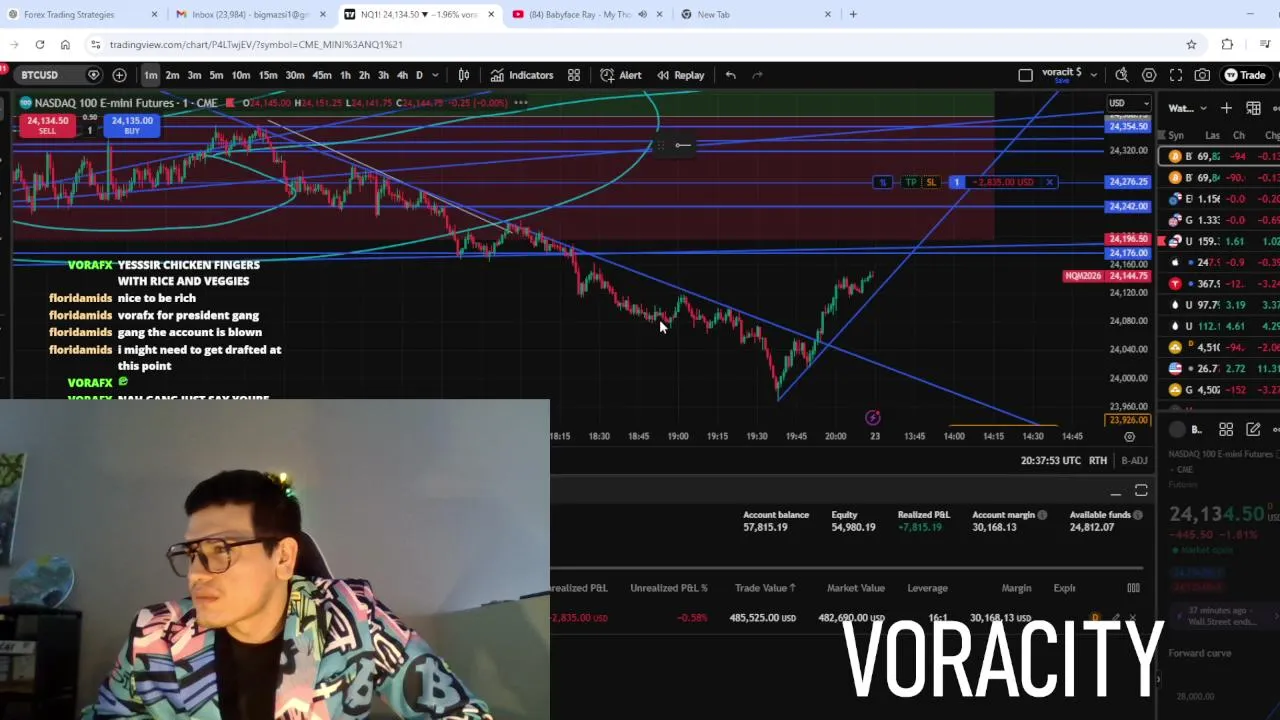
Task: Create a new Alert
Action: 621,75
